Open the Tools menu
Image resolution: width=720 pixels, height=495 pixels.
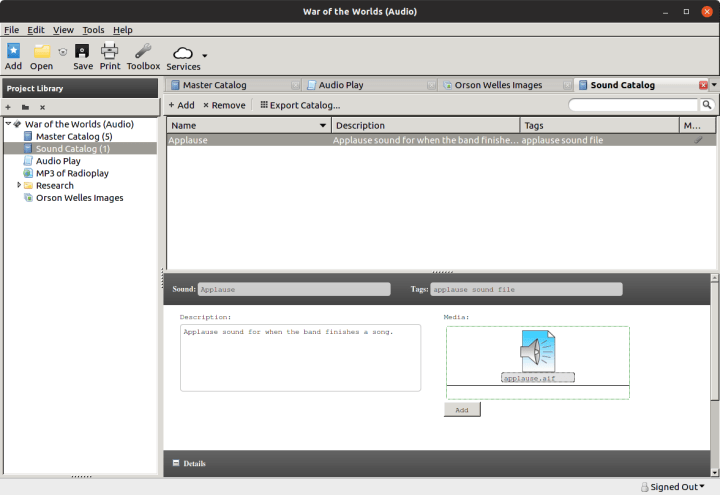point(93,30)
